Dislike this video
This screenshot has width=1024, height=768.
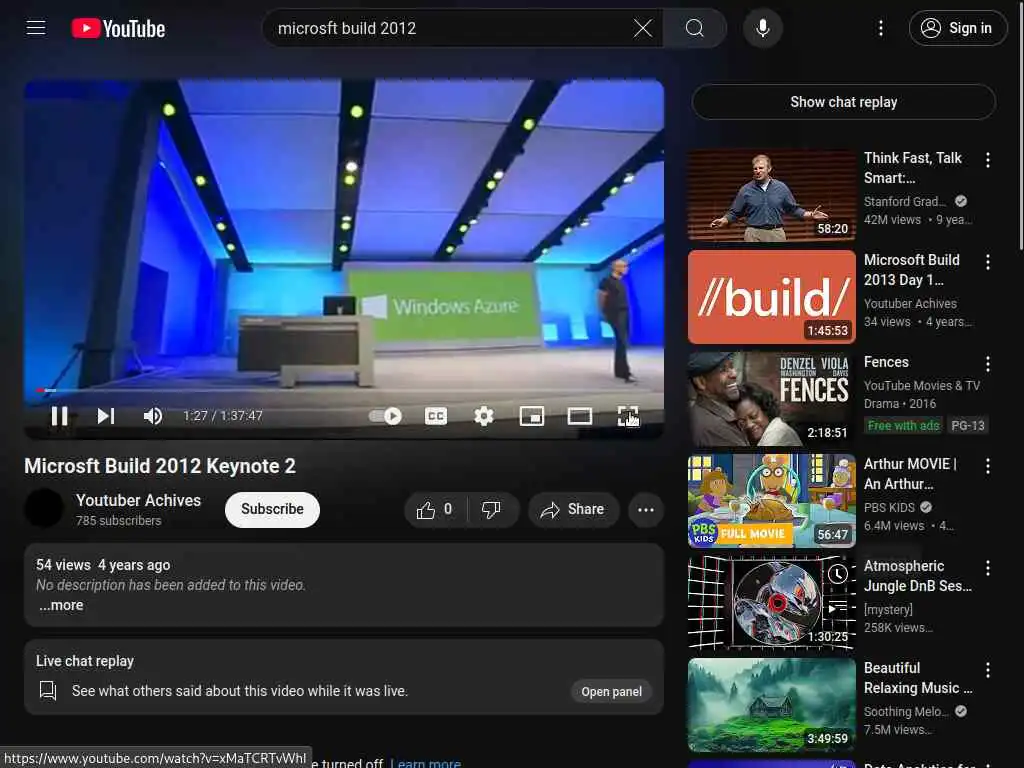(x=492, y=509)
